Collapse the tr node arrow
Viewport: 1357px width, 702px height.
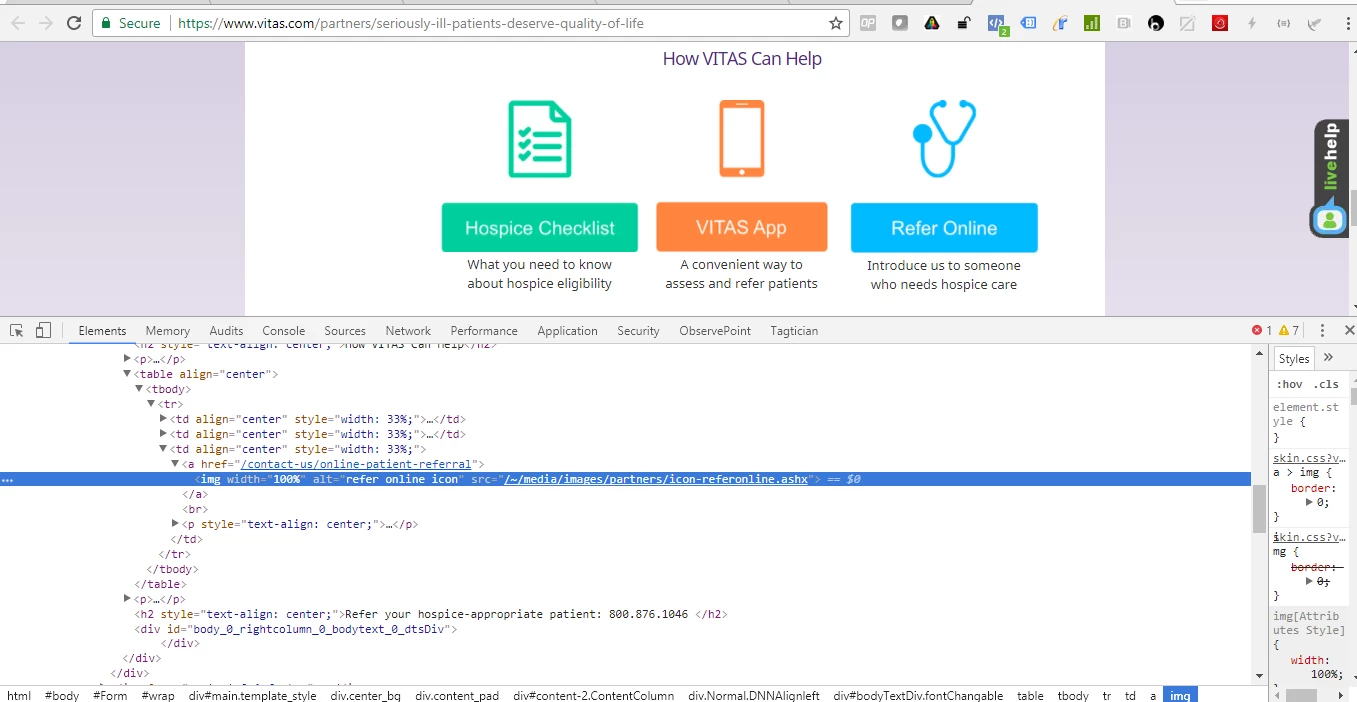click(151, 404)
